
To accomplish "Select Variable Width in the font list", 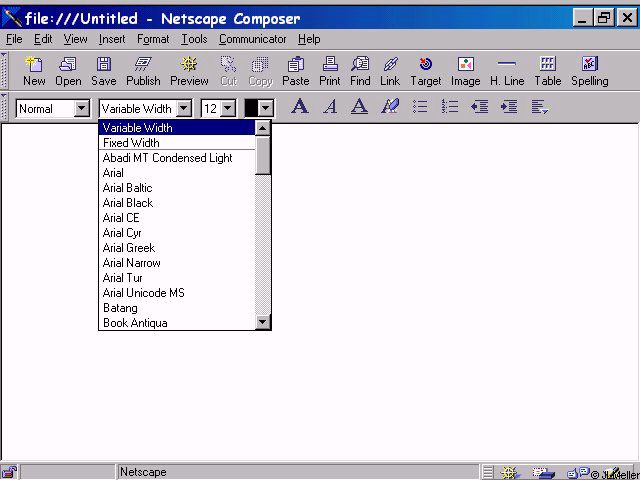I will tap(177, 128).
